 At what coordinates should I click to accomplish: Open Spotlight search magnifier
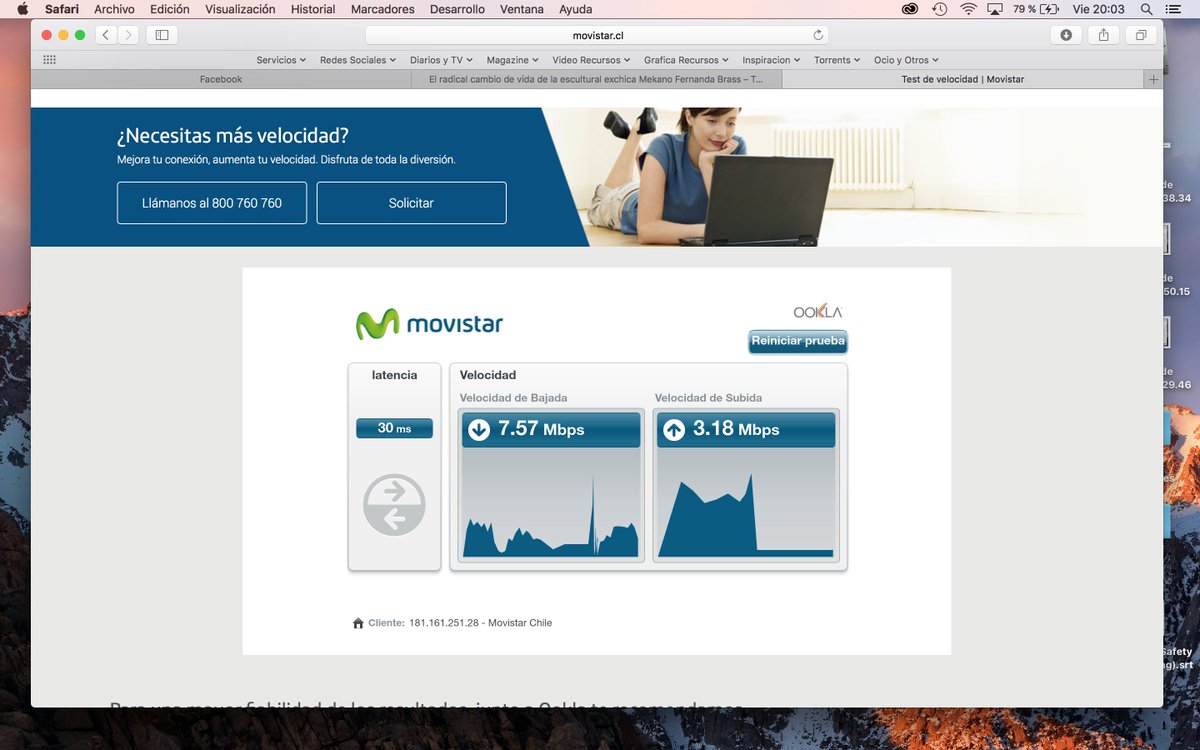[x=1146, y=9]
